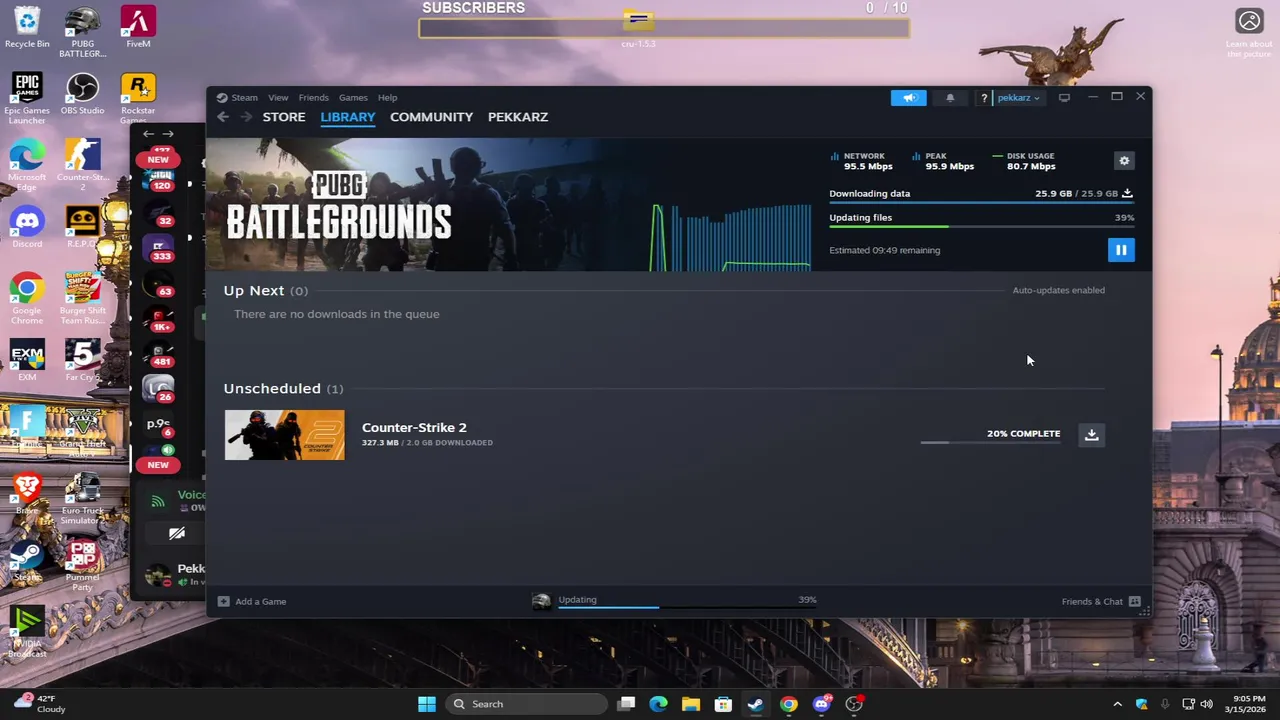Open the View menu

(x=278, y=97)
